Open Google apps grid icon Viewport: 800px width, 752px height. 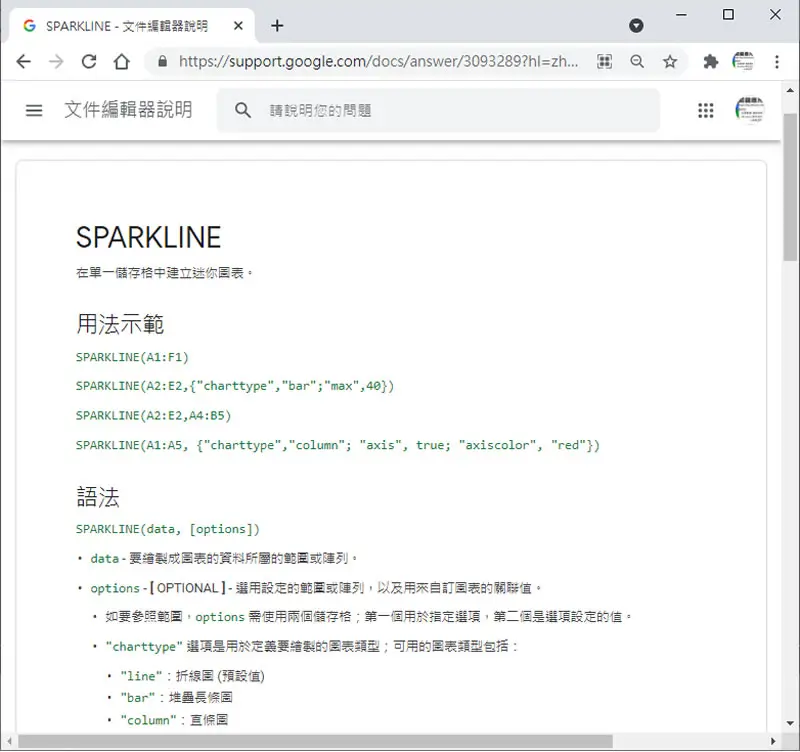pyautogui.click(x=706, y=110)
